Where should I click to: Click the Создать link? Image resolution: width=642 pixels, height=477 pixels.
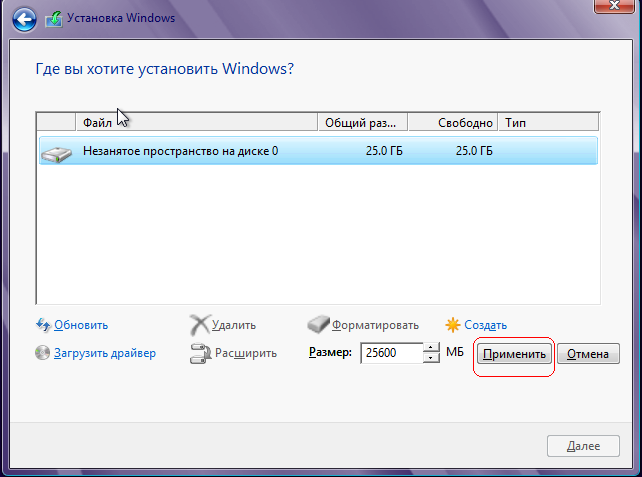(485, 325)
